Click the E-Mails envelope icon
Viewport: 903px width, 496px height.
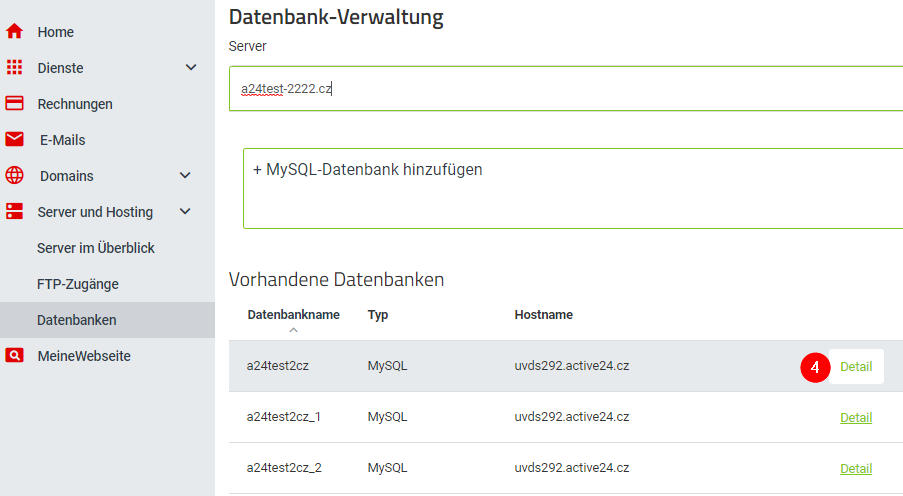(14, 139)
